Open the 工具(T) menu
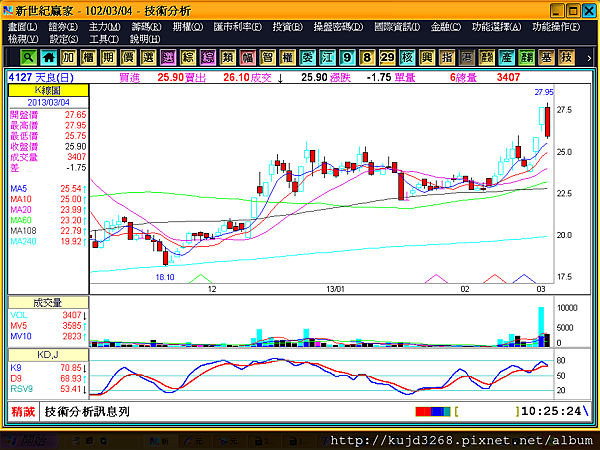Viewport: 600px width, 450px height. (104, 39)
